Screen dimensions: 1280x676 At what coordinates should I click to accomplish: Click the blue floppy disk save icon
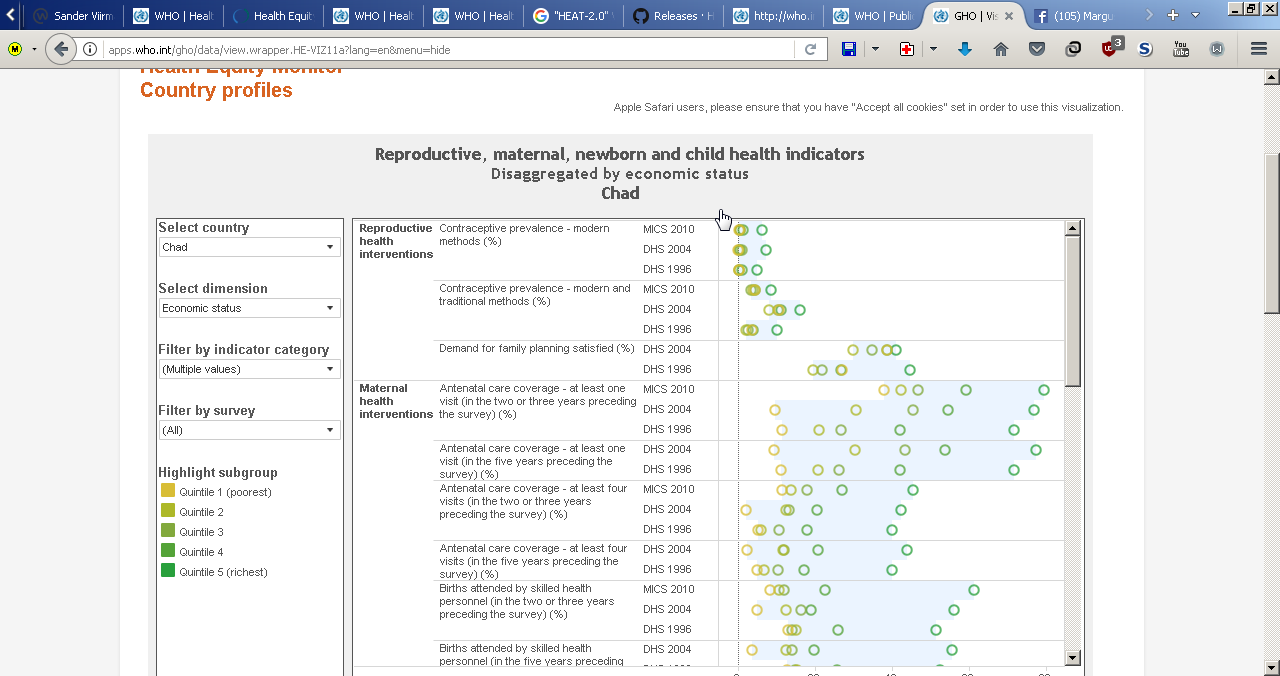pos(848,49)
